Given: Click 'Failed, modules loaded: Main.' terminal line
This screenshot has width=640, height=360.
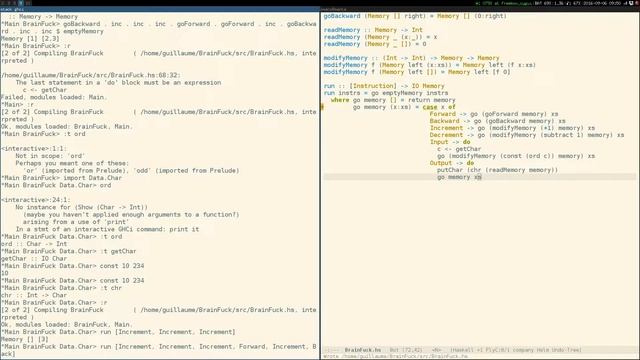Looking at the screenshot, I should pos(54,97).
